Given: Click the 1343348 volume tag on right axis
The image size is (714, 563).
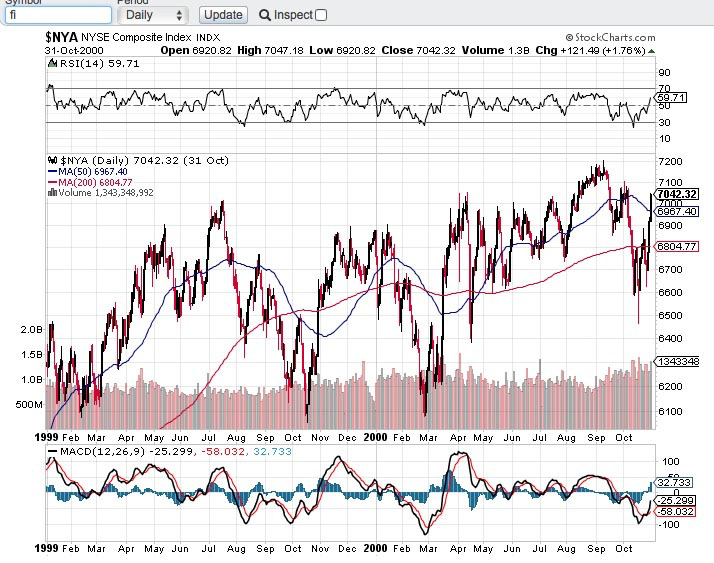Looking at the screenshot, I should (x=677, y=361).
